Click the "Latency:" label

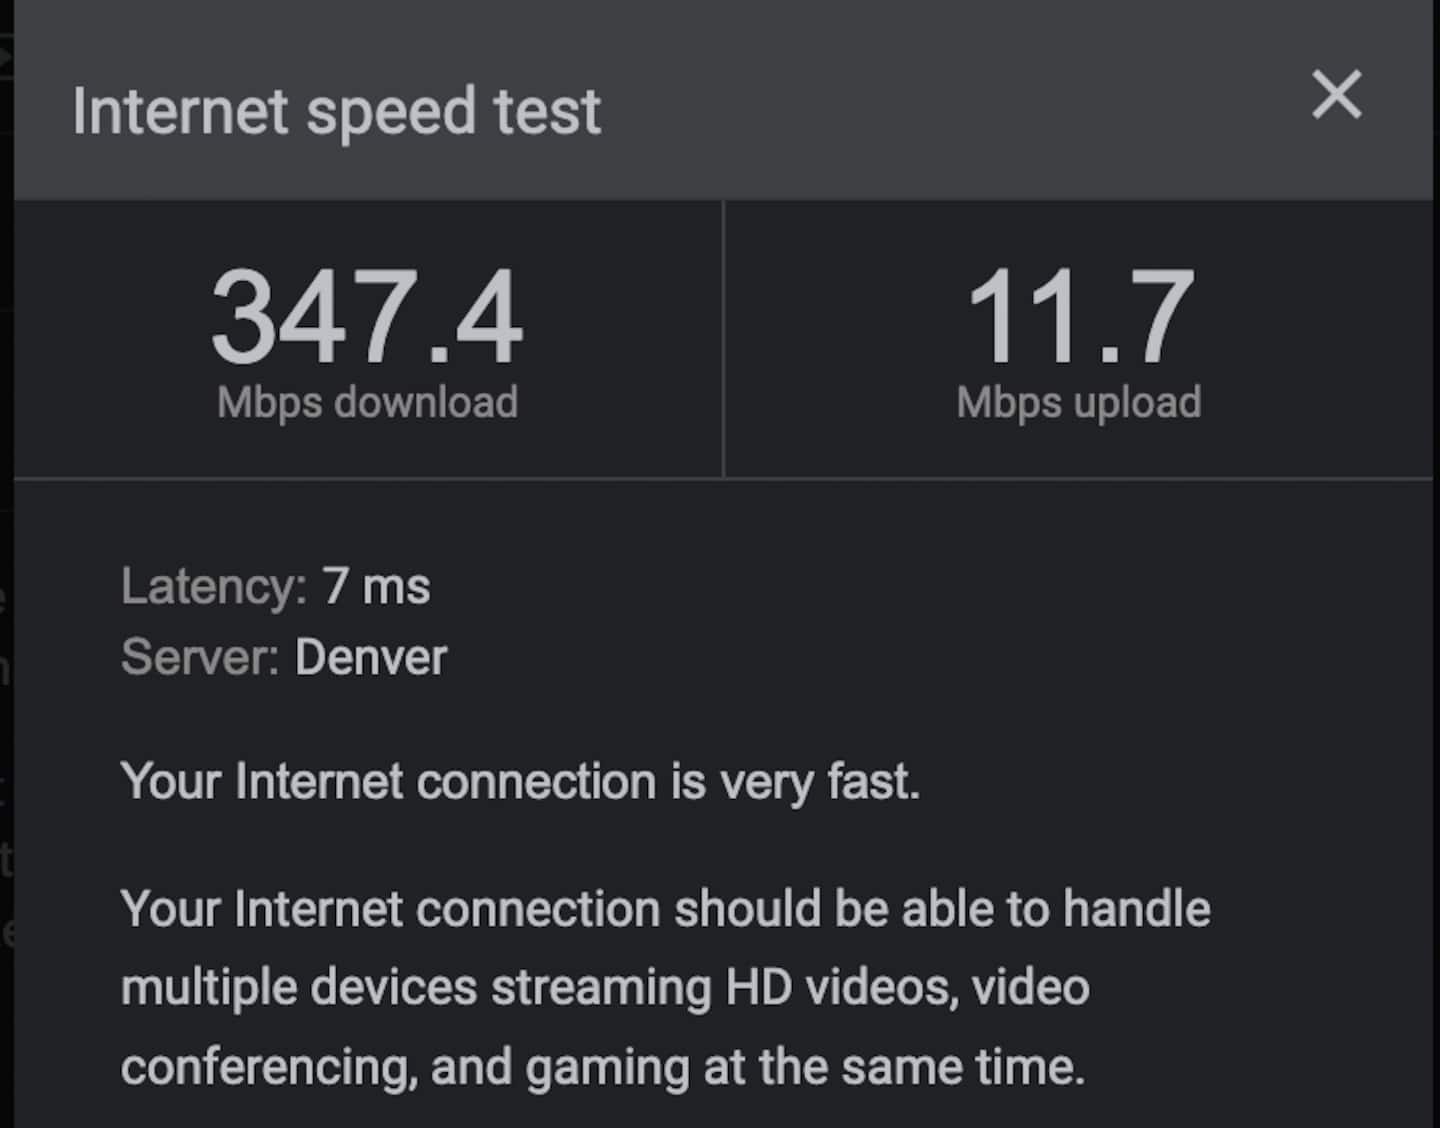[213, 586]
